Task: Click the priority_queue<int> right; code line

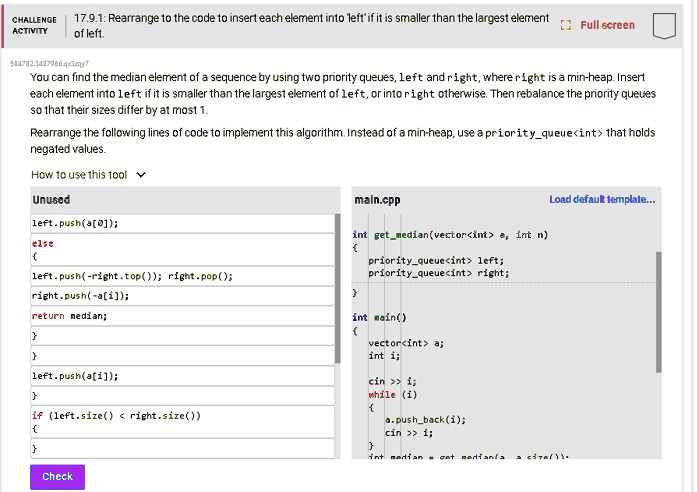Action: [438, 273]
